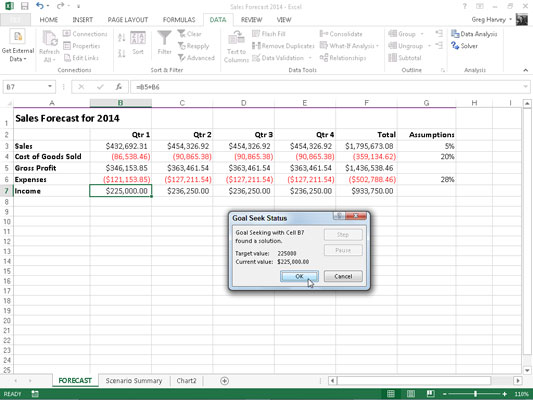The height and width of the screenshot is (400, 533).
Task: Click the zoom out minus button
Action: 445,394
